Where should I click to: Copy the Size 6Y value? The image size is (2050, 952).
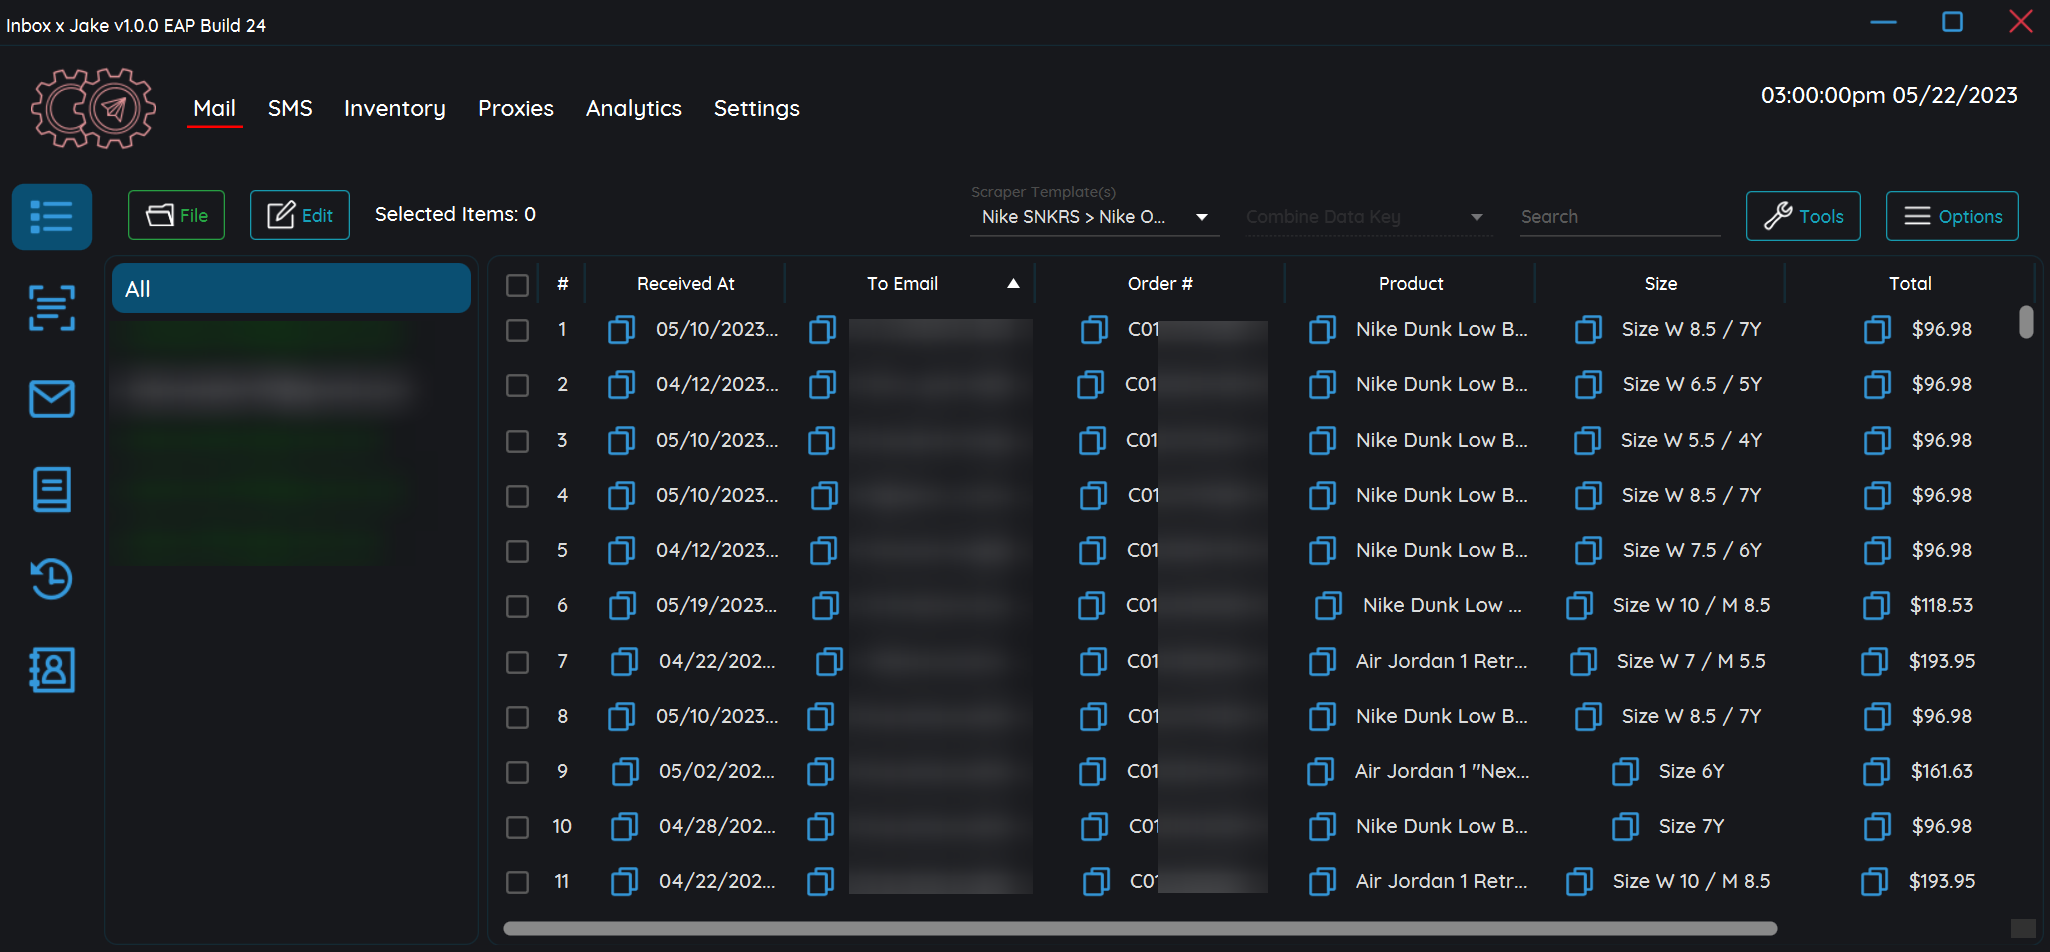1625,771
